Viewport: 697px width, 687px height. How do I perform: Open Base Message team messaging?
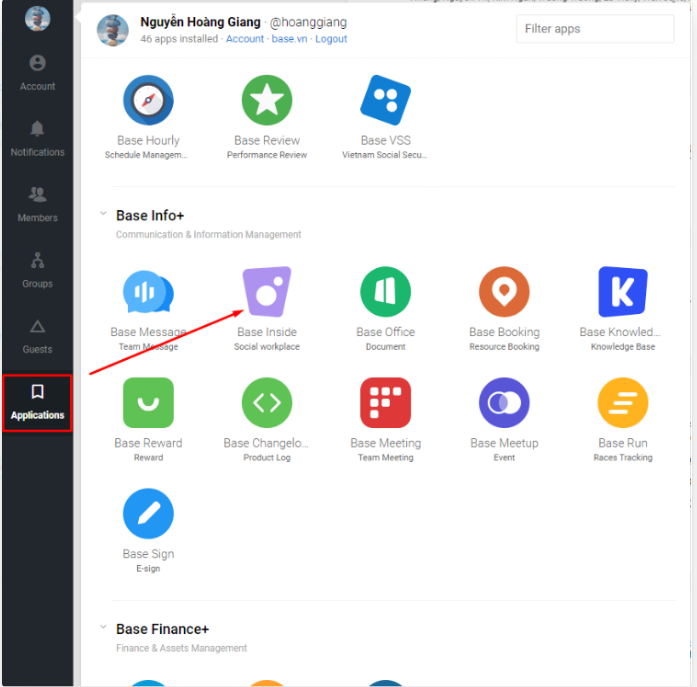click(x=148, y=292)
